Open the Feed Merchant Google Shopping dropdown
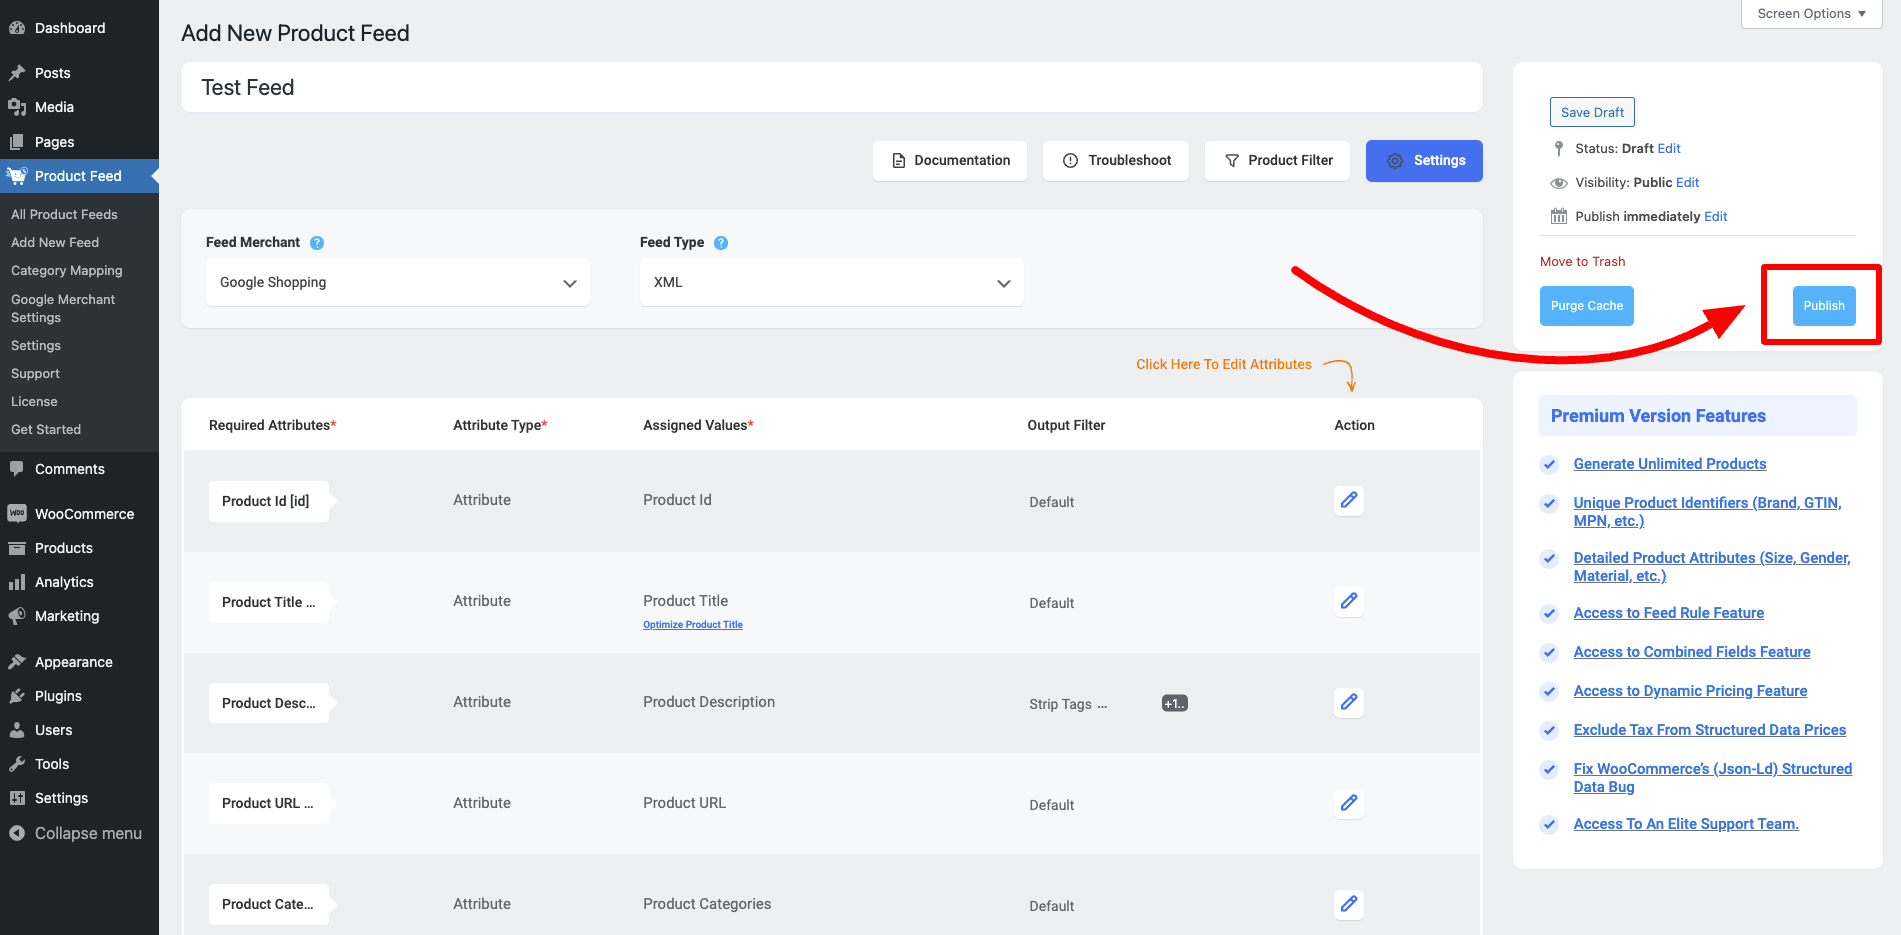The width and height of the screenshot is (1901, 935). click(x=398, y=283)
